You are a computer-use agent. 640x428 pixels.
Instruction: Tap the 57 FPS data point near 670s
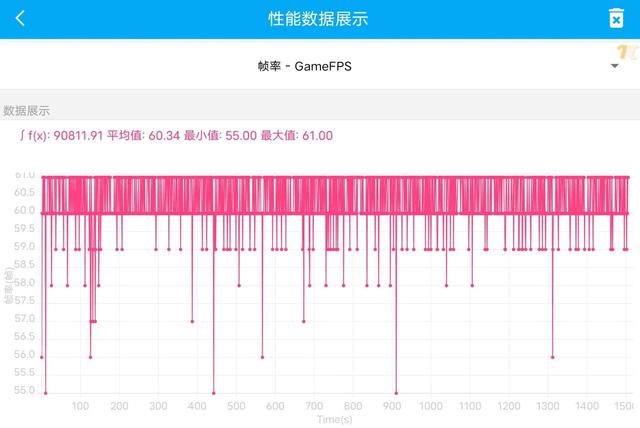point(304,321)
